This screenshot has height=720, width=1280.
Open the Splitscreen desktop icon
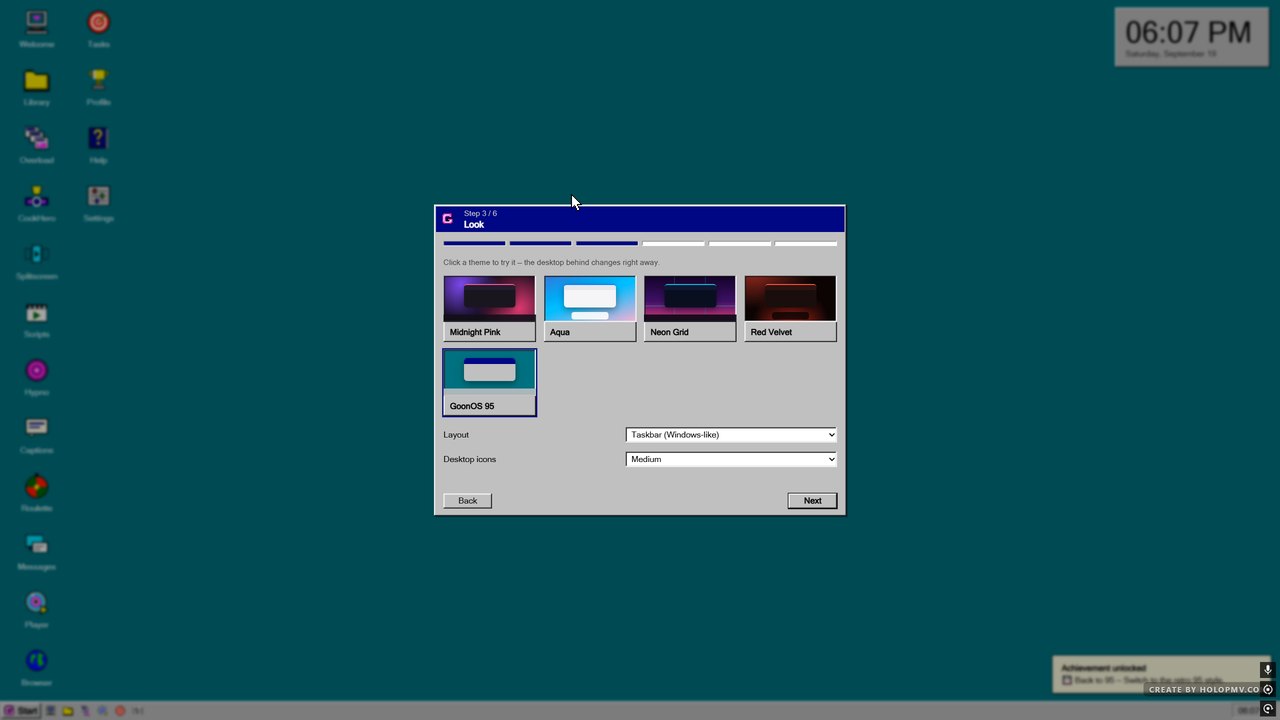pos(36,261)
